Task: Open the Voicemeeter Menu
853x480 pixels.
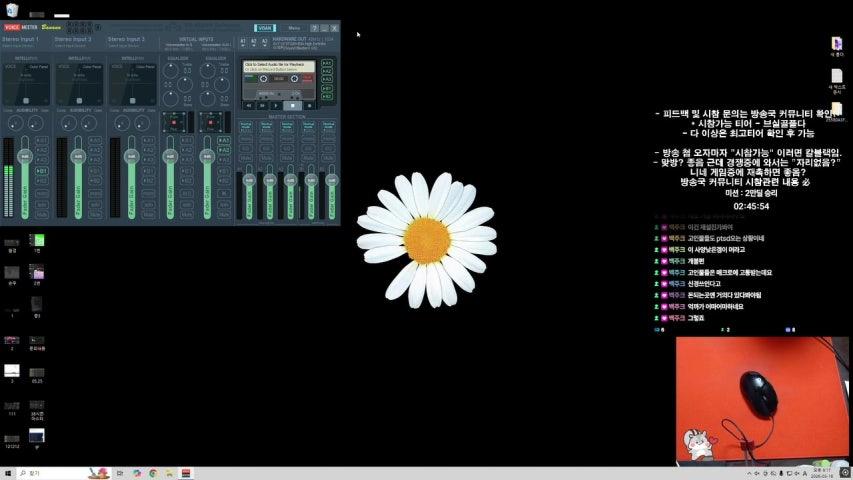Action: click(x=294, y=28)
